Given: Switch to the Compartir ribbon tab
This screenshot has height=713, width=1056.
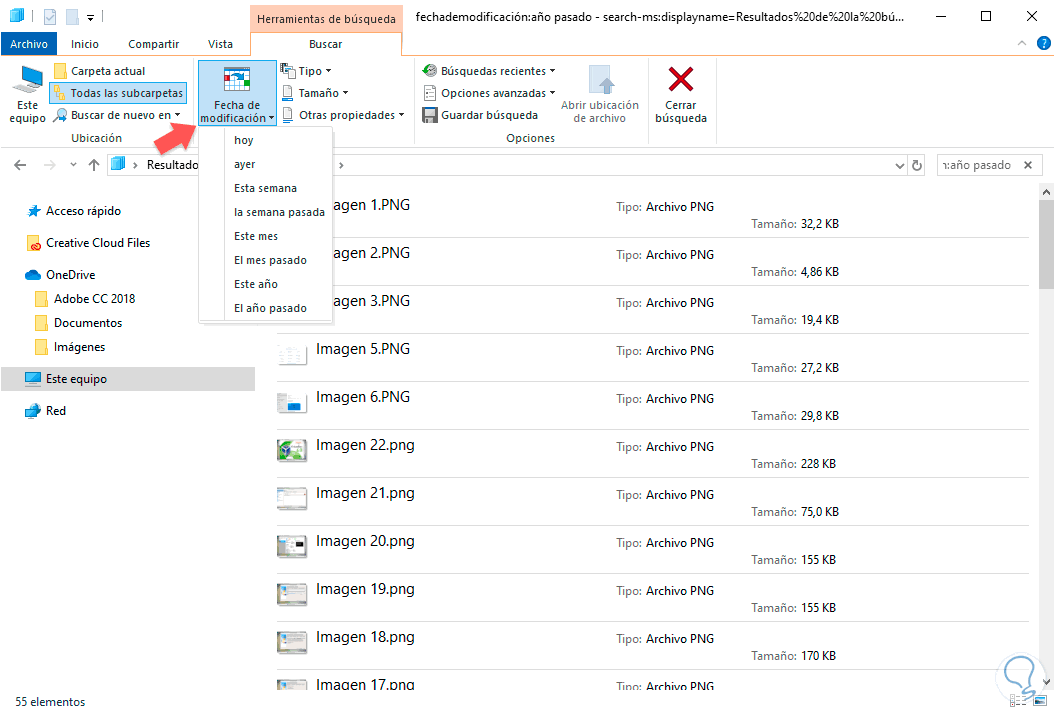Looking at the screenshot, I should tap(154, 44).
